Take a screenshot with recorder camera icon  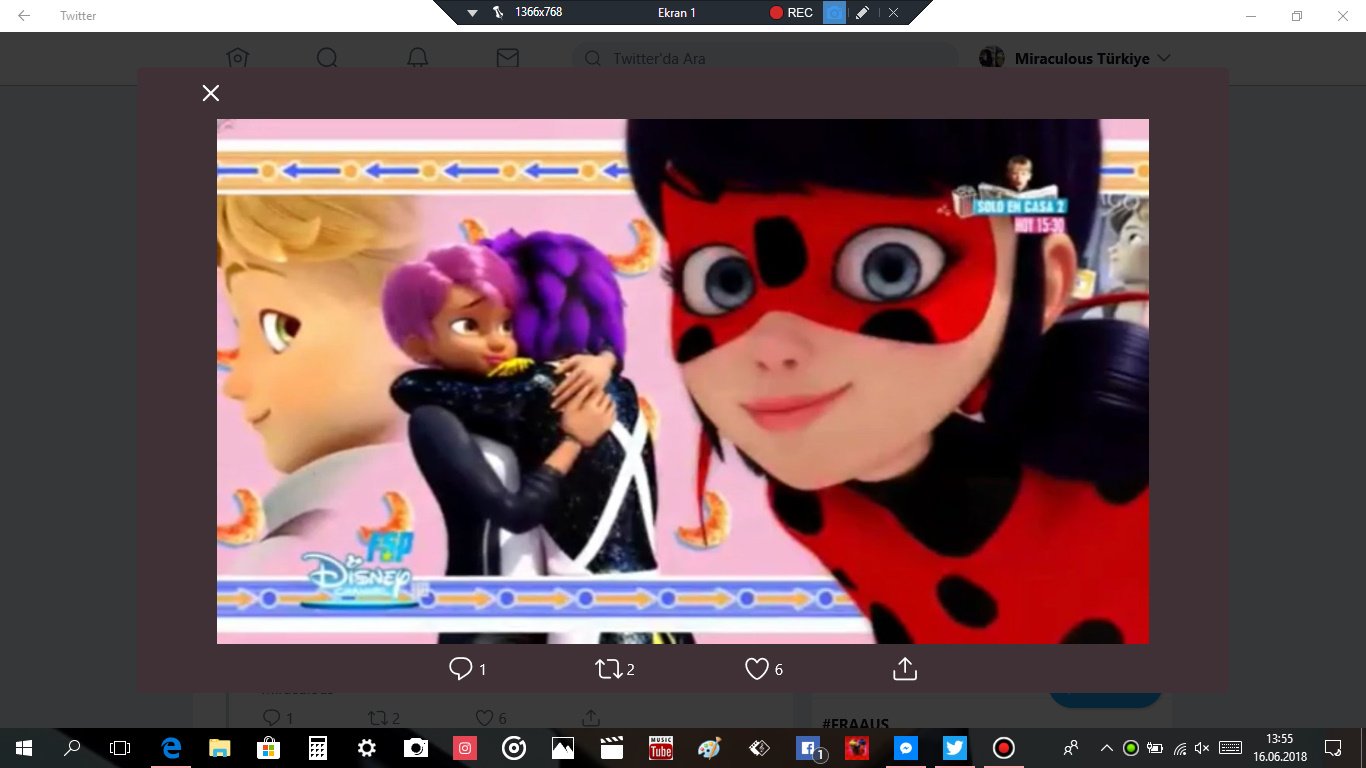(834, 13)
